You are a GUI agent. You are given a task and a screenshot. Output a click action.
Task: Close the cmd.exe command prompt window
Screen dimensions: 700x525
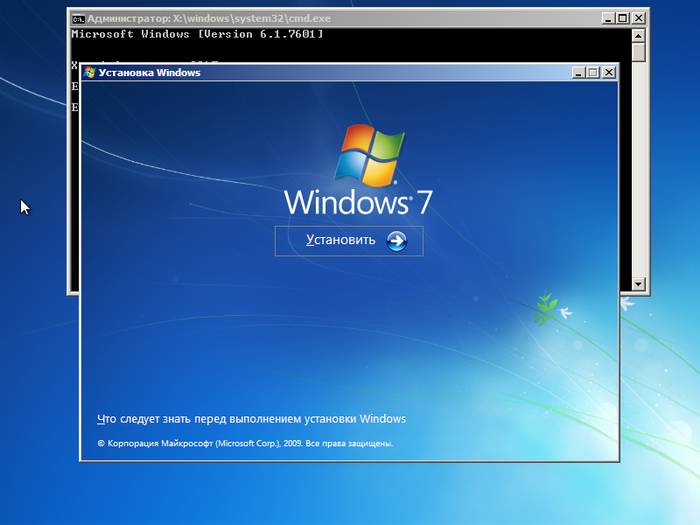(640, 18)
